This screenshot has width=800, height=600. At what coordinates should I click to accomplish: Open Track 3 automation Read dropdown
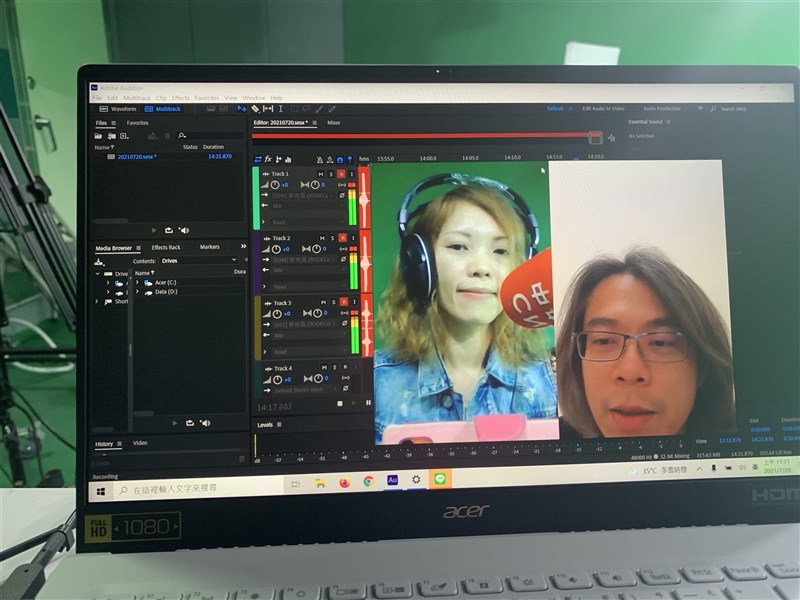[310, 352]
